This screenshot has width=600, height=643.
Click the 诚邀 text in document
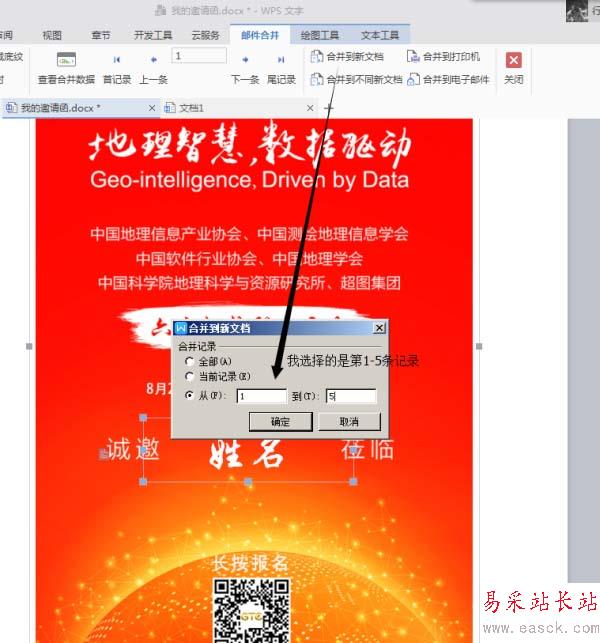pos(132,449)
